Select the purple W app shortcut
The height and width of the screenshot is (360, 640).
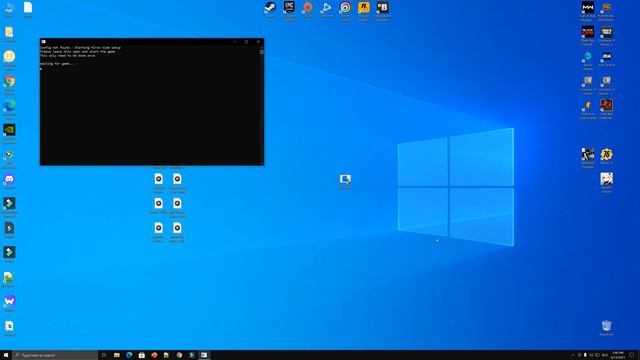point(9,301)
